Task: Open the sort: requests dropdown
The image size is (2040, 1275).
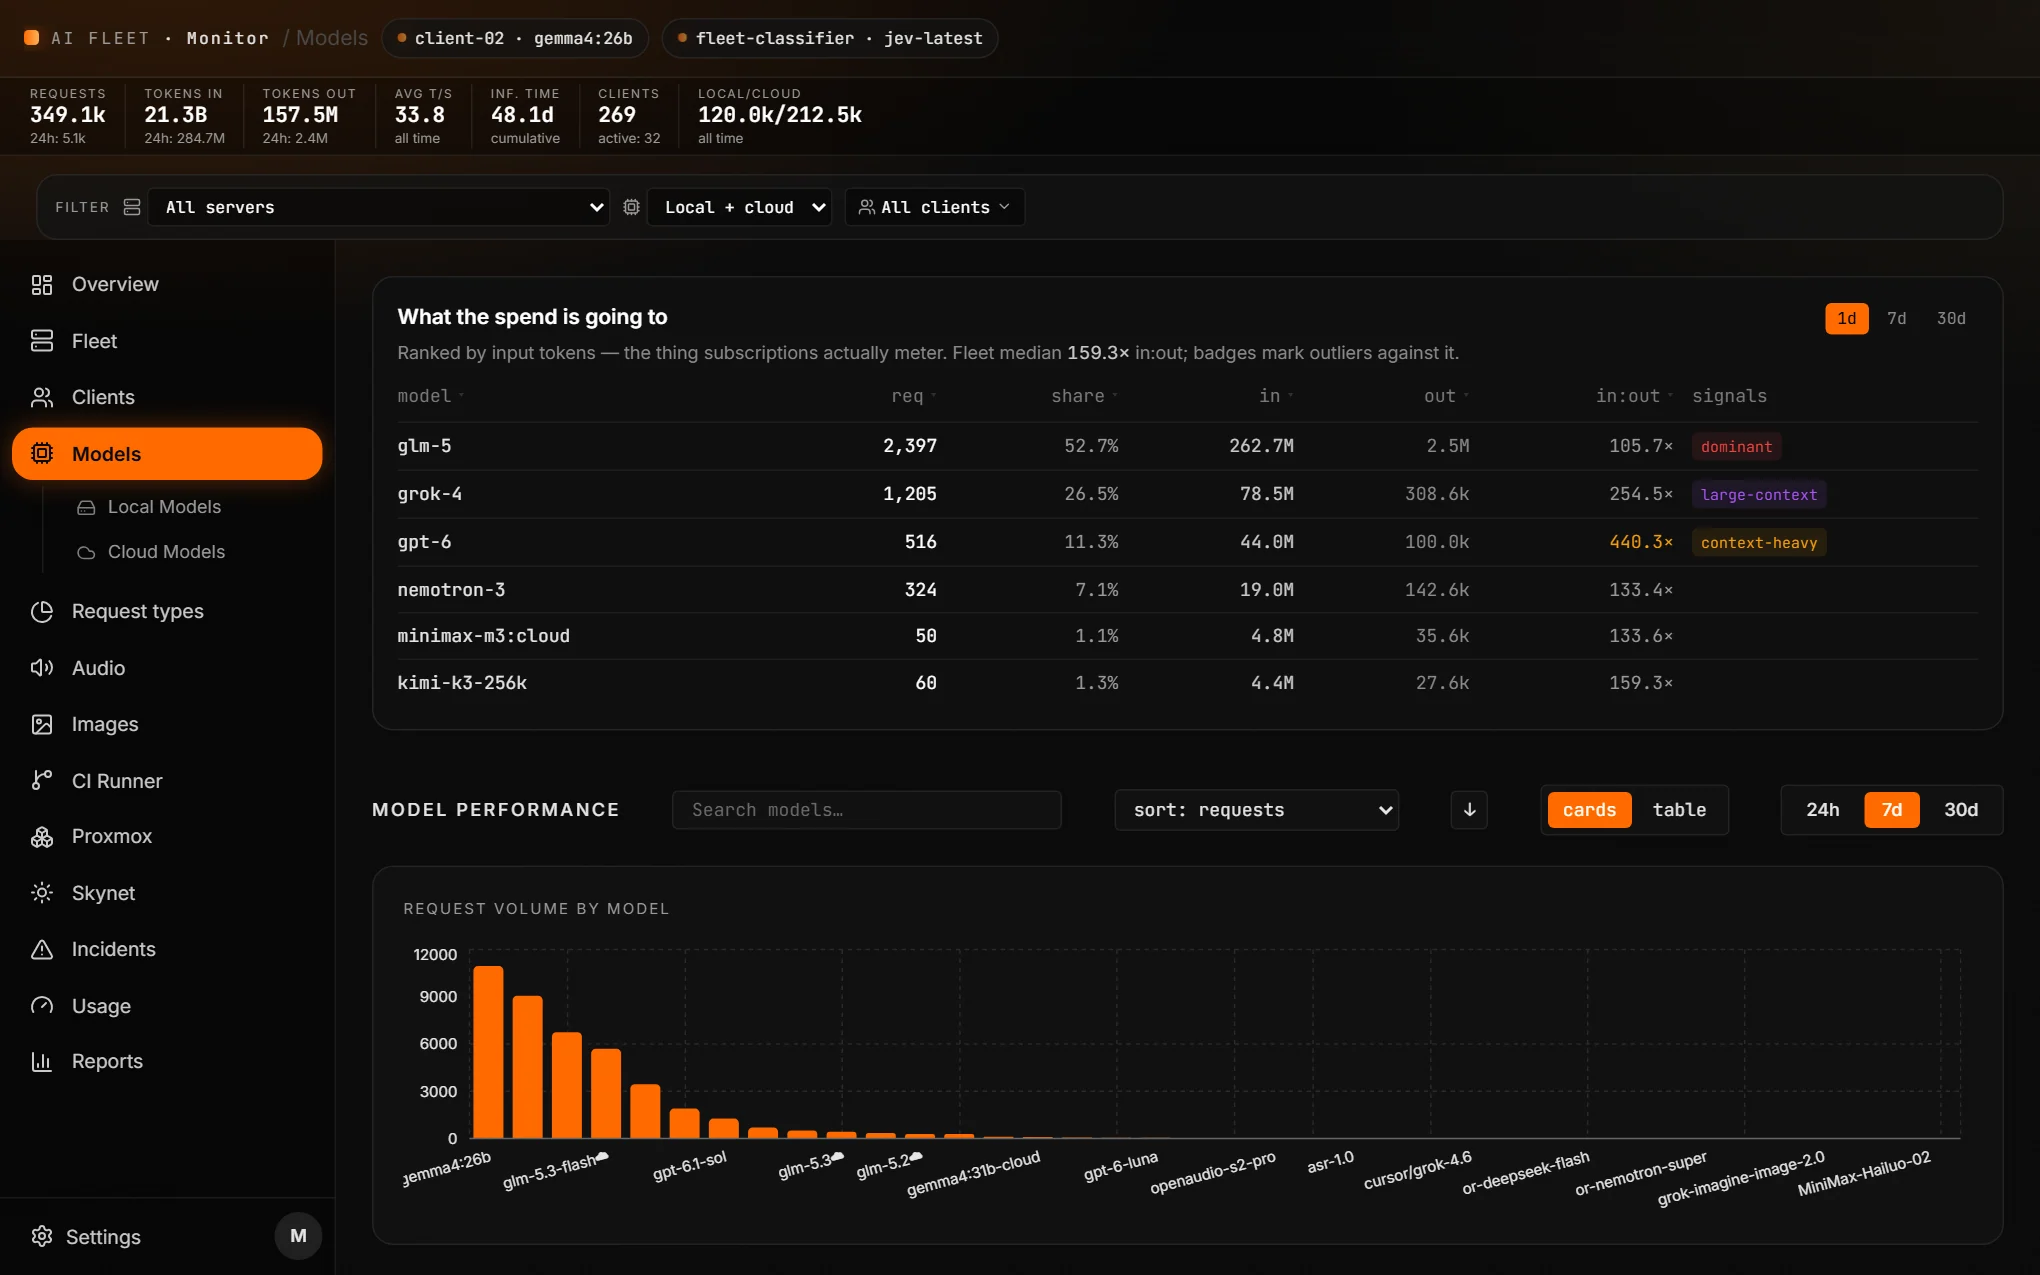Action: pyautogui.click(x=1256, y=810)
